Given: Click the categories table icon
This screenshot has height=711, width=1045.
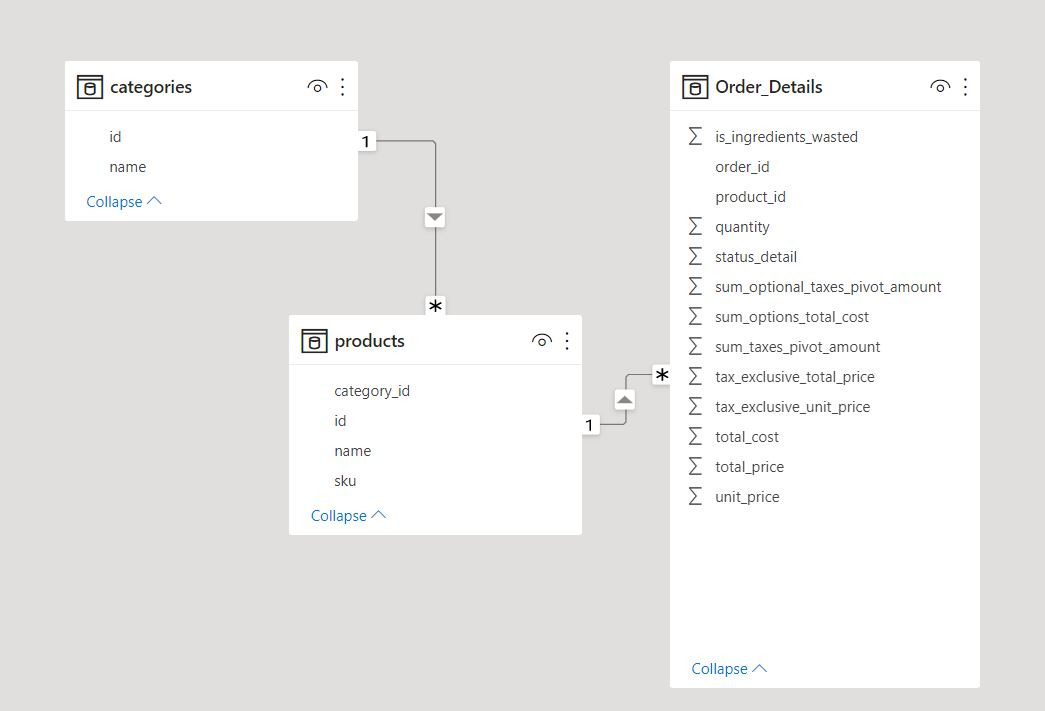Looking at the screenshot, I should tap(90, 87).
